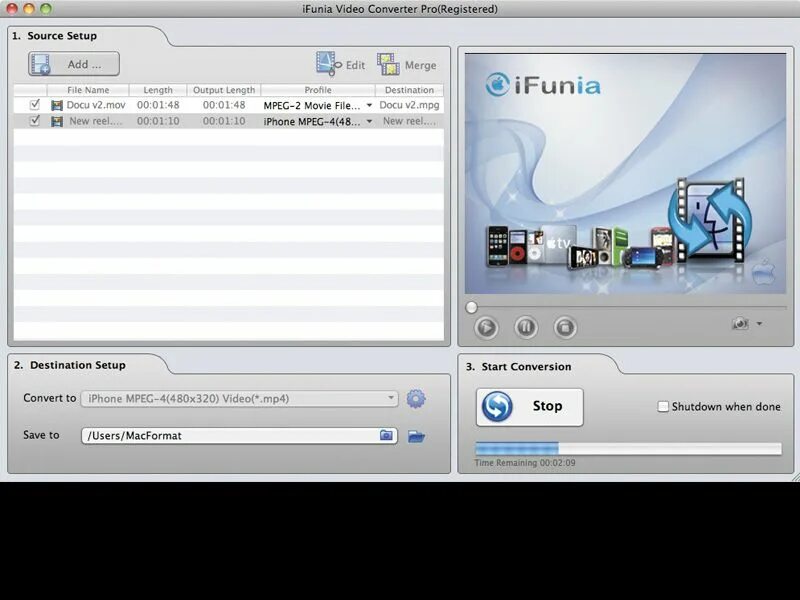Click the Add video button
The width and height of the screenshot is (800, 600).
pyautogui.click(x=74, y=64)
